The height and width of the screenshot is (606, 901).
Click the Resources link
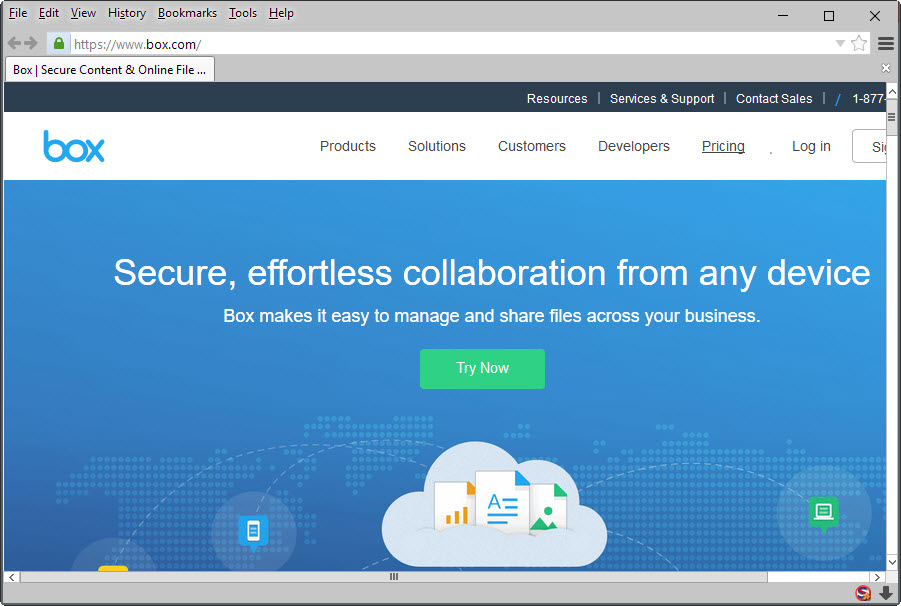(557, 98)
